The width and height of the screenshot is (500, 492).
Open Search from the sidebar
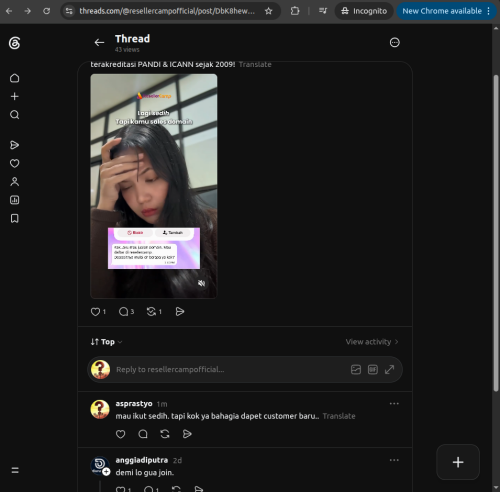coord(14,115)
